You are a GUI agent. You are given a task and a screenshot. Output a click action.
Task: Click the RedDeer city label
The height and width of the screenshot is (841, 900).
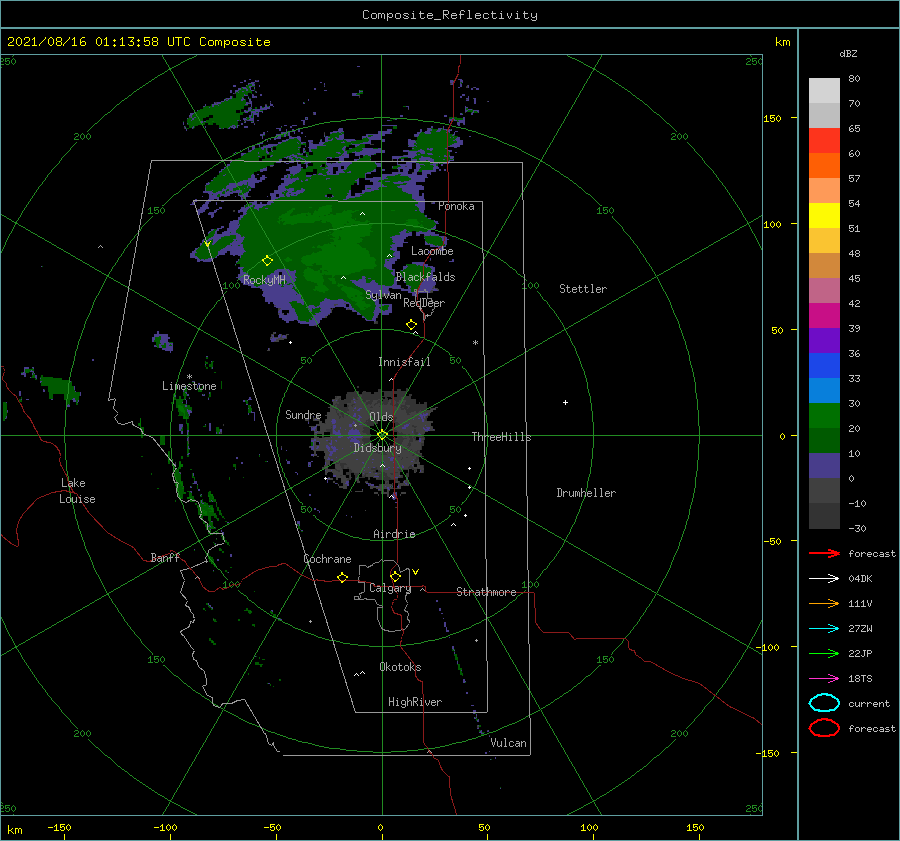coord(424,303)
